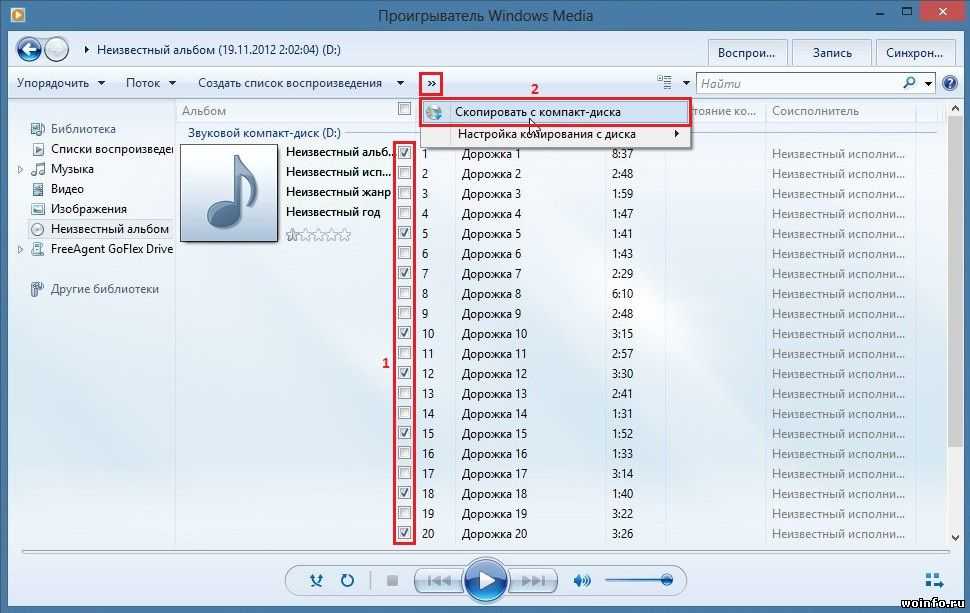
Task: Select Неизвестный альбом disc in the sidebar
Action: click(101, 229)
